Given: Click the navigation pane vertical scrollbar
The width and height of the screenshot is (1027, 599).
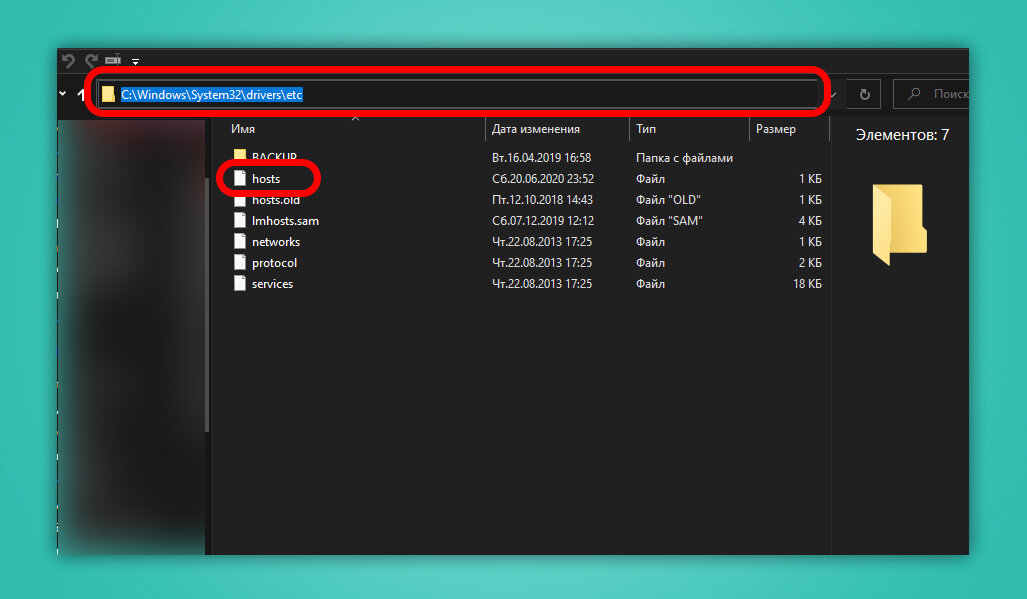Looking at the screenshot, I should 208,304.
